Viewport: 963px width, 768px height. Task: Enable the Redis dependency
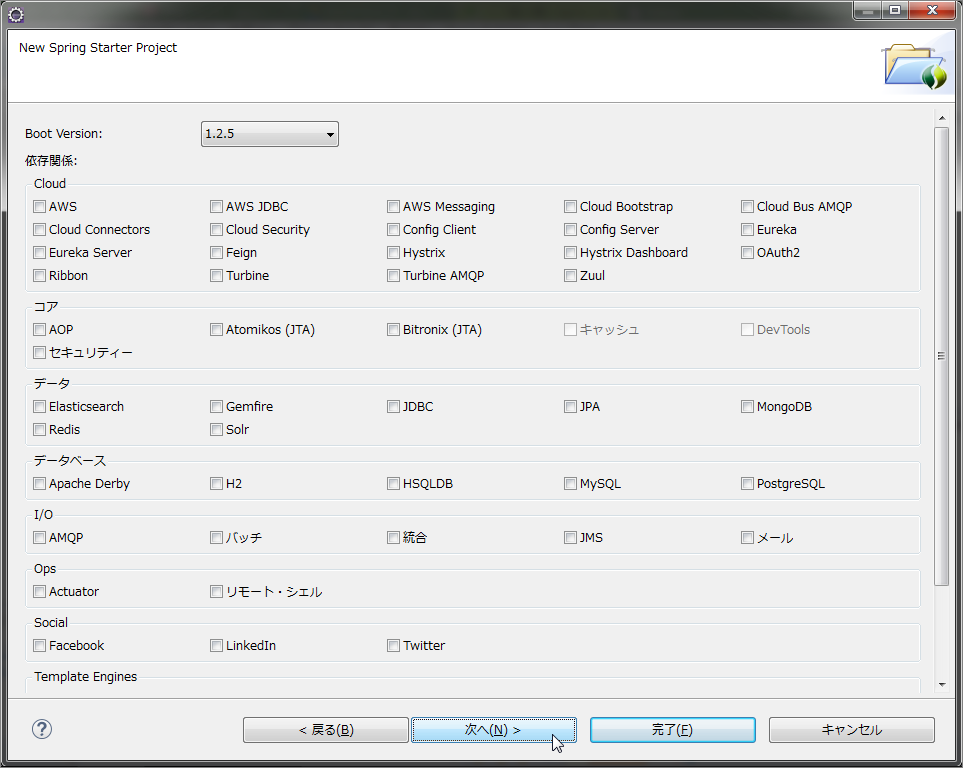pyautogui.click(x=39, y=429)
